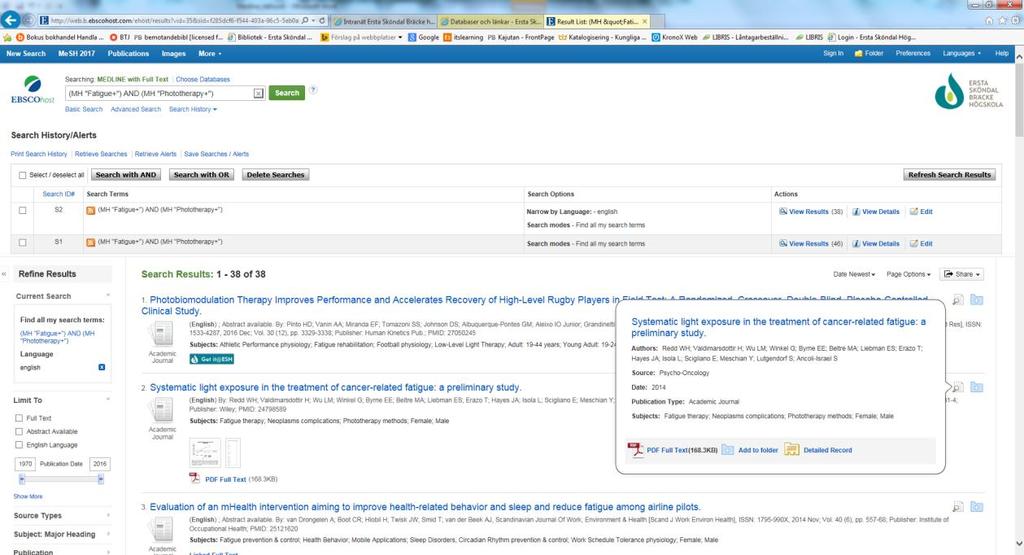1024x555 pixels.
Task: Open the Choose Databases link
Action: 202,79
